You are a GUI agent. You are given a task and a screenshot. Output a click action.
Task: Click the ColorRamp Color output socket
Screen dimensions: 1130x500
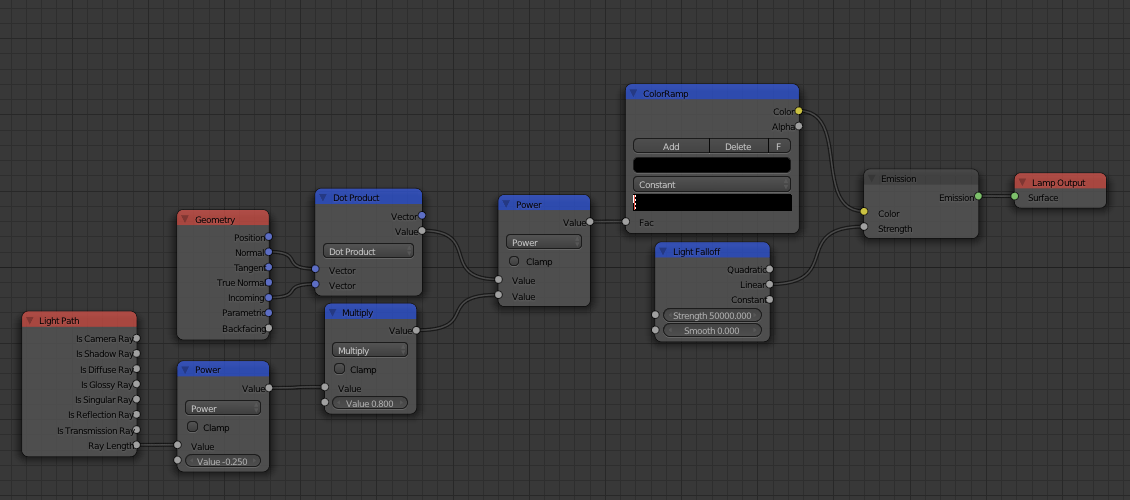pos(798,111)
